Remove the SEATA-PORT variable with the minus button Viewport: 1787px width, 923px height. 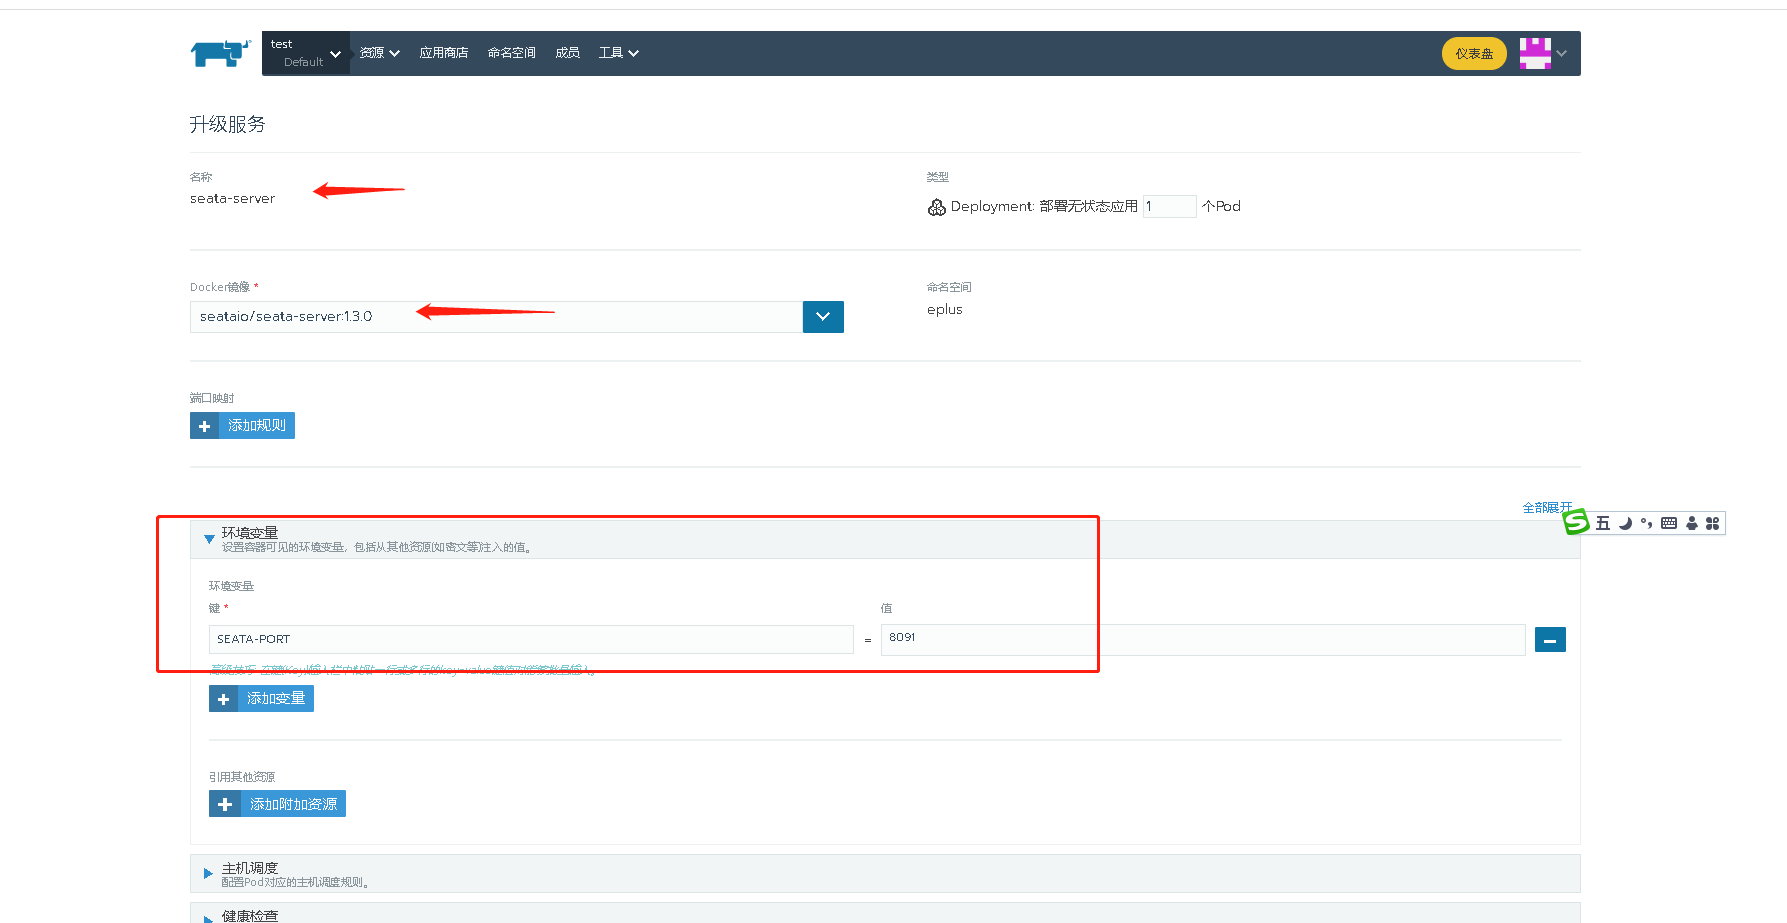coord(1550,639)
